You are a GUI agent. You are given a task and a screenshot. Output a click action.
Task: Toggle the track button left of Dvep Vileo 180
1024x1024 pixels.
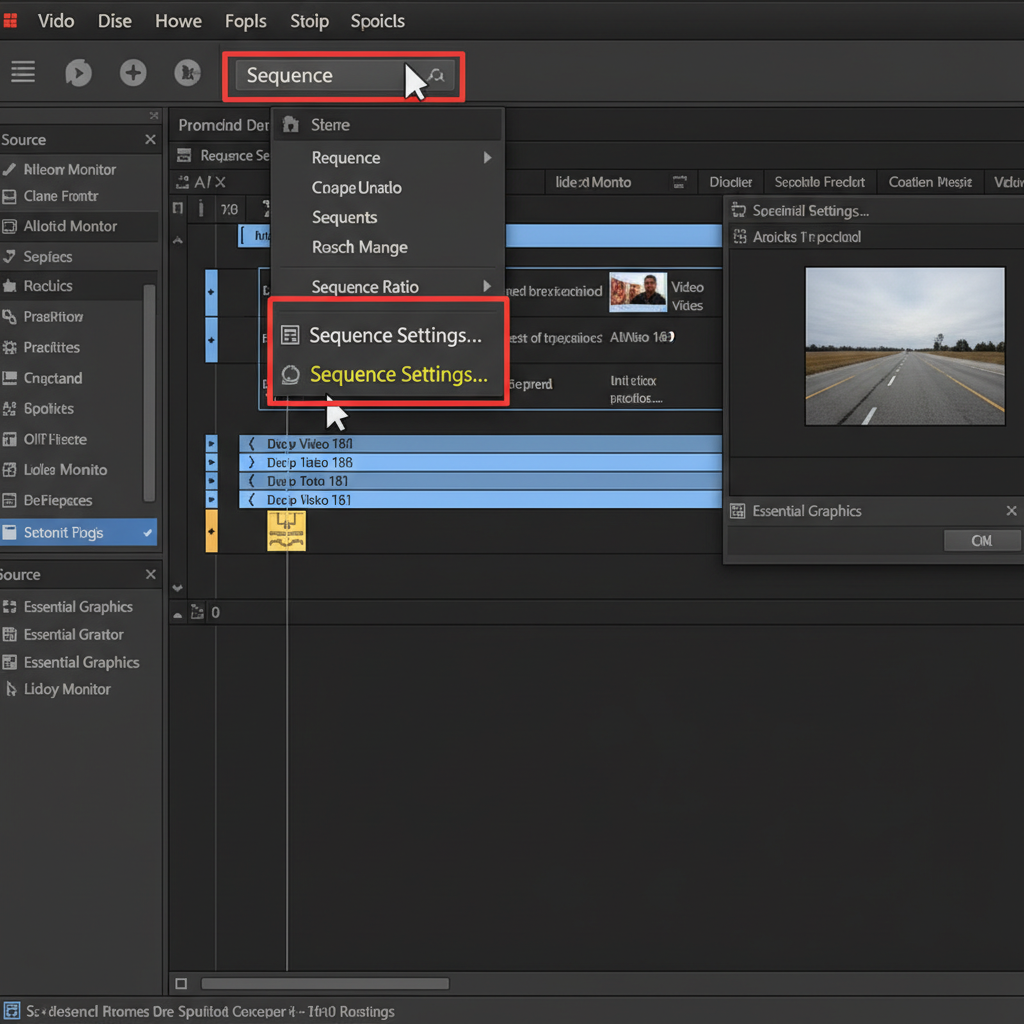coord(212,443)
